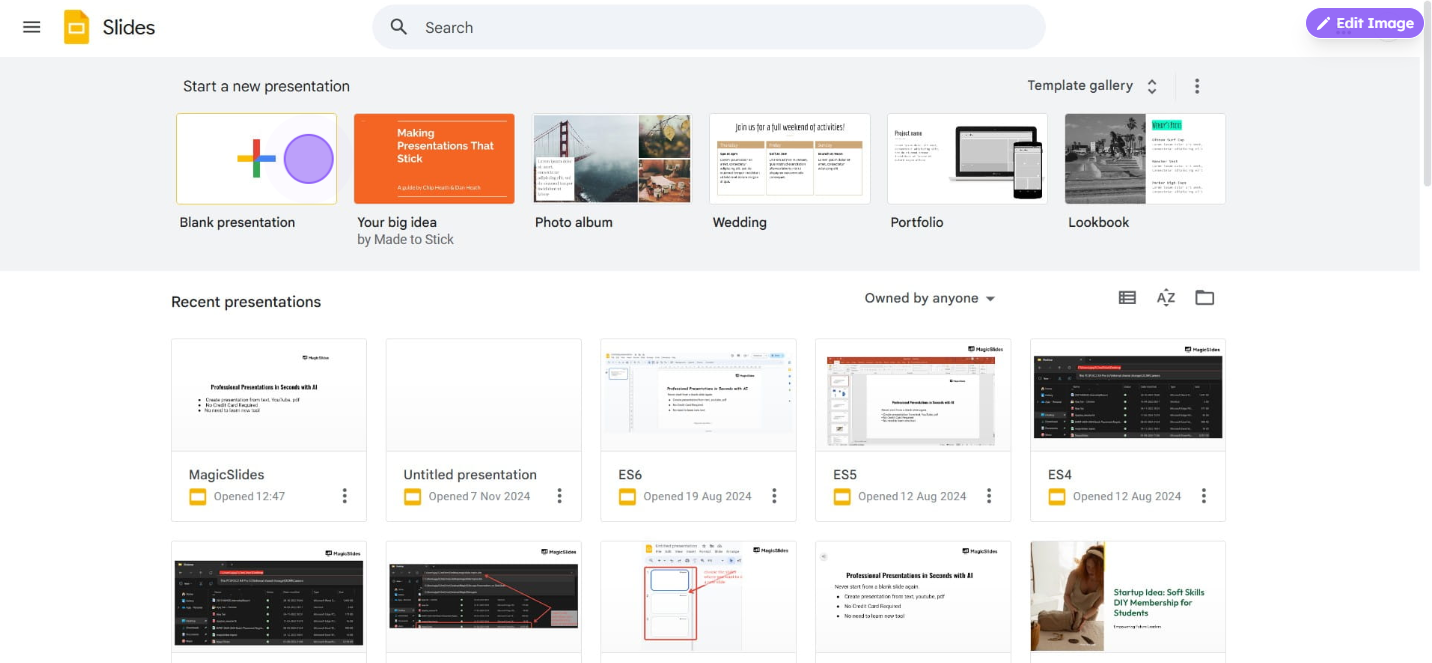Open the MagicSlides presentation thumbnail
This screenshot has width=1432, height=663.
point(269,395)
